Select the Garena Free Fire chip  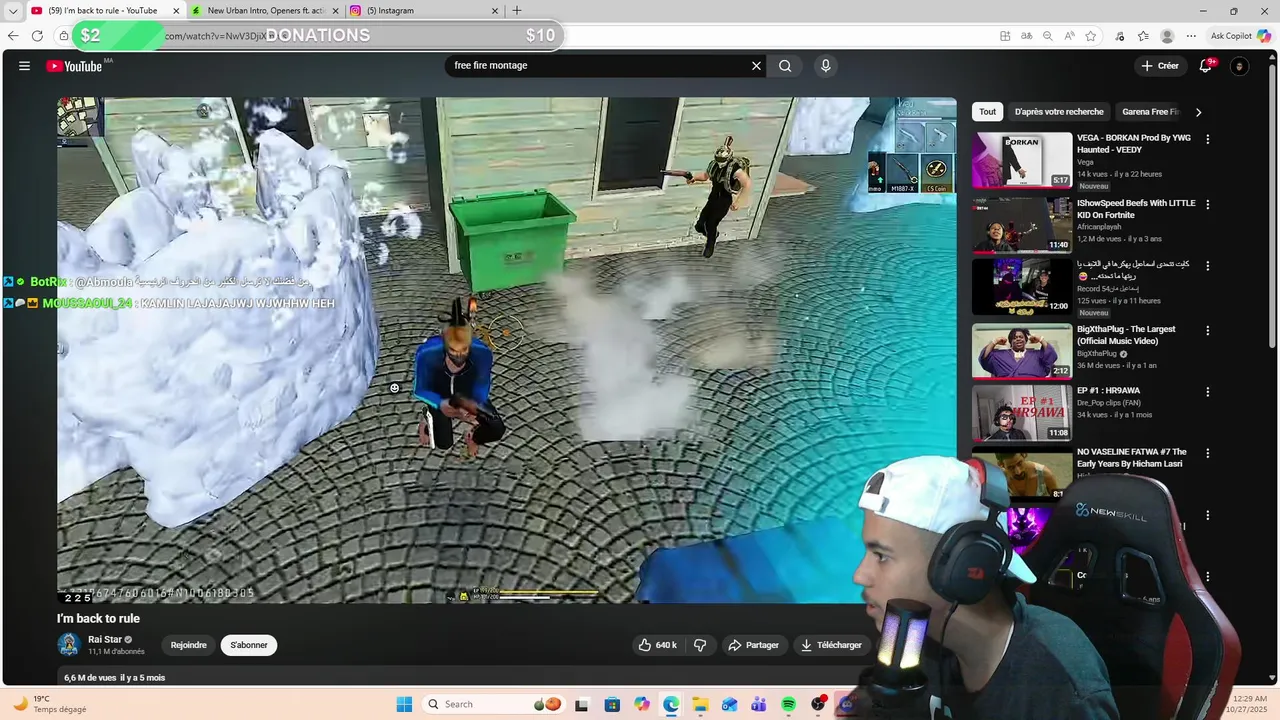click(x=1150, y=112)
